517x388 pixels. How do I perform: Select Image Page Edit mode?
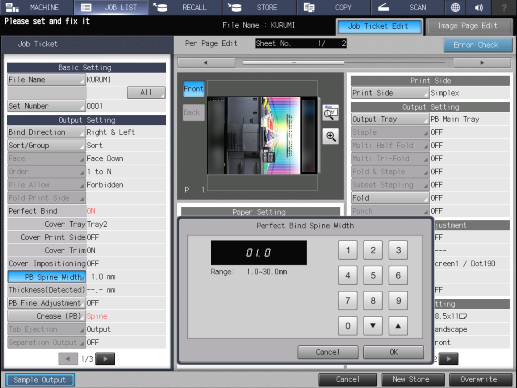469,26
